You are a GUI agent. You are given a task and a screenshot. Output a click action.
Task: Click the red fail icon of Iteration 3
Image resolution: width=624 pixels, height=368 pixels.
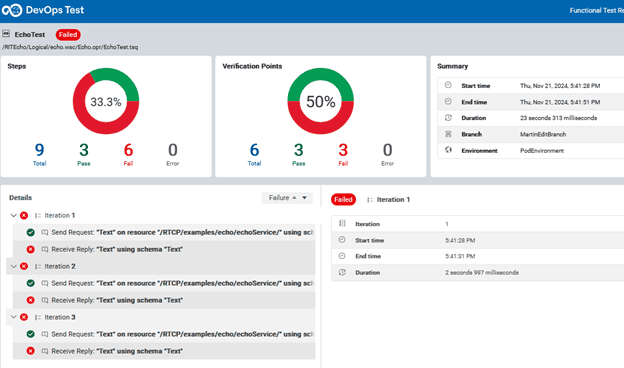pos(24,317)
